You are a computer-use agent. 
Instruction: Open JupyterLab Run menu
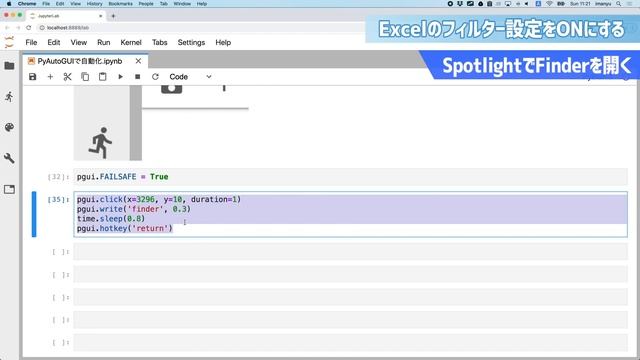click(104, 42)
